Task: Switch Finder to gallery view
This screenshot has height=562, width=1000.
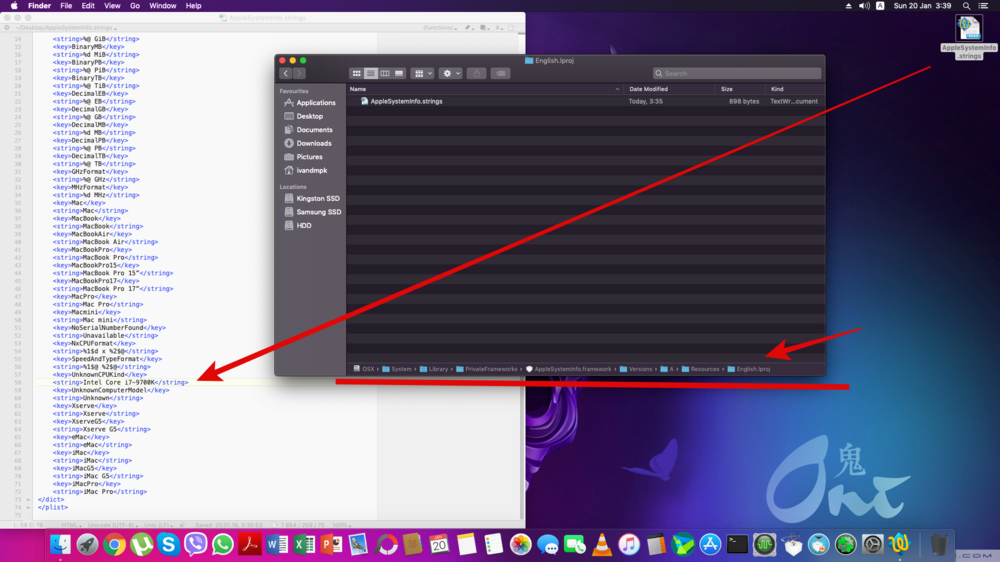Action: tap(399, 74)
